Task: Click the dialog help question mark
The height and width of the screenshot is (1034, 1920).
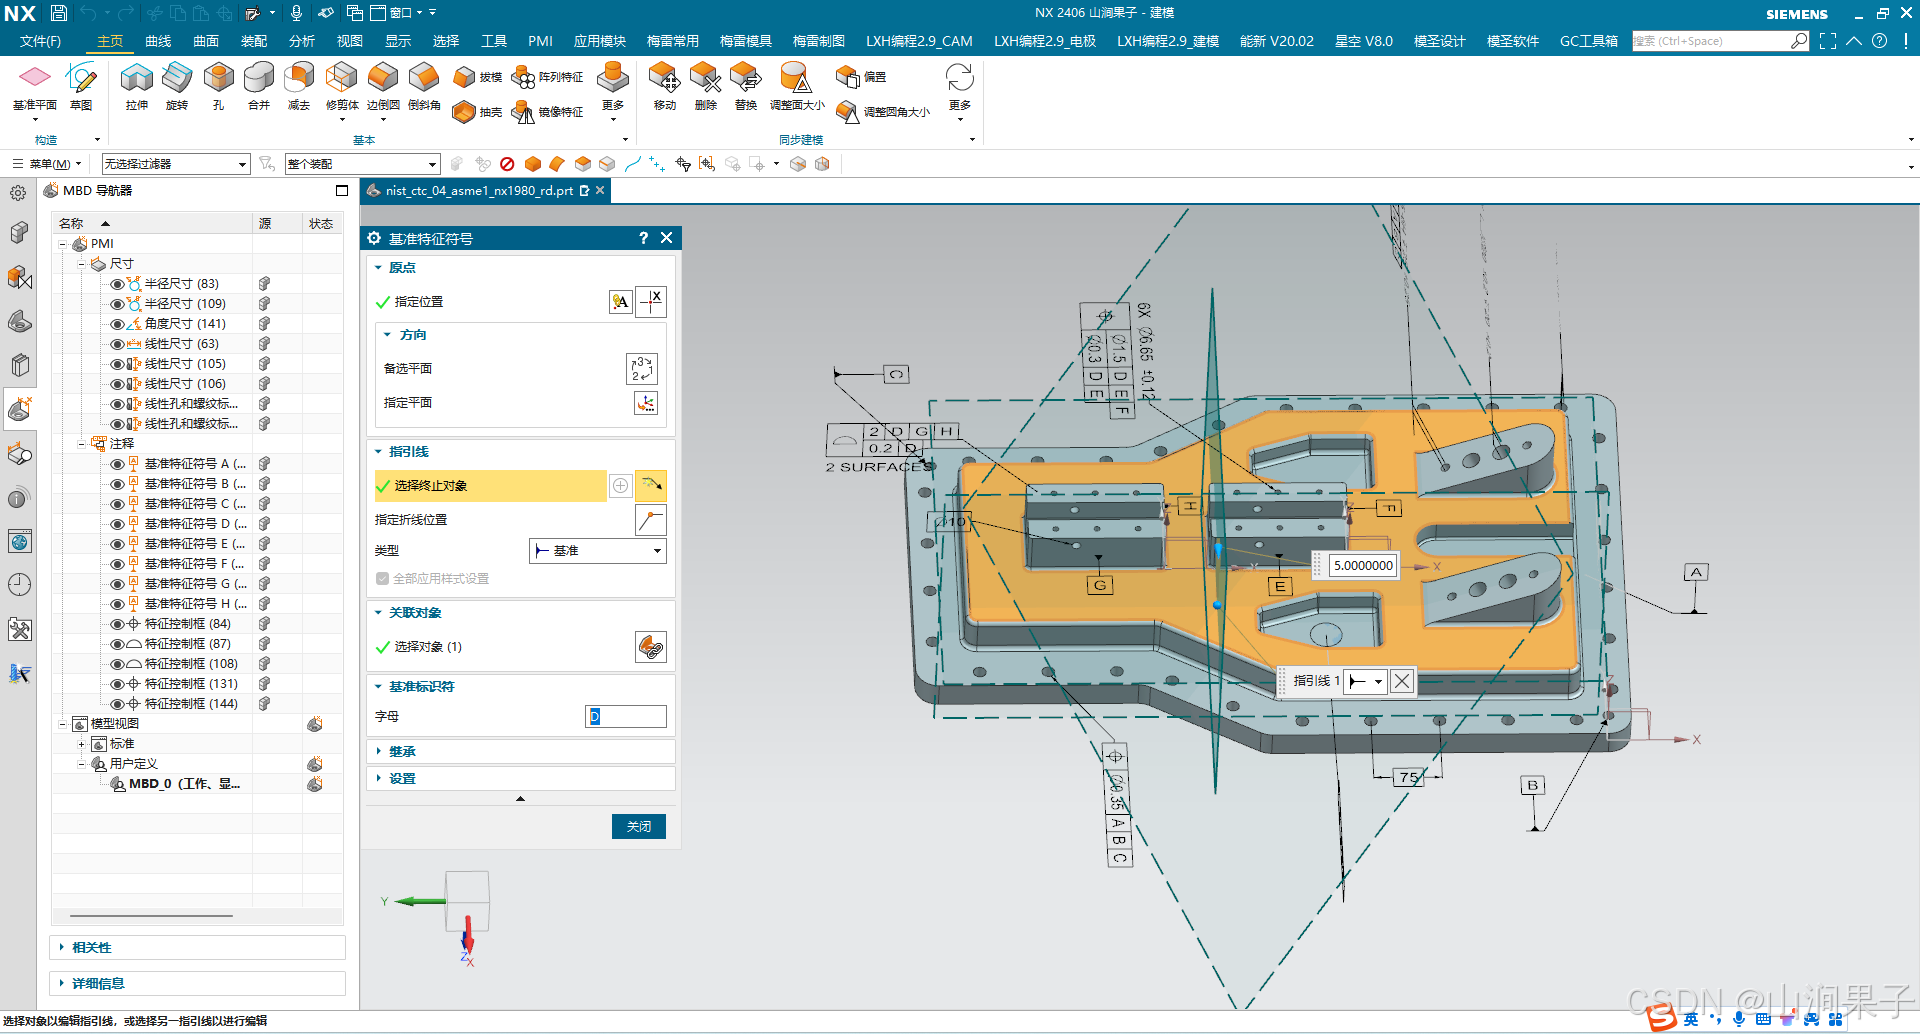Action: pos(643,238)
